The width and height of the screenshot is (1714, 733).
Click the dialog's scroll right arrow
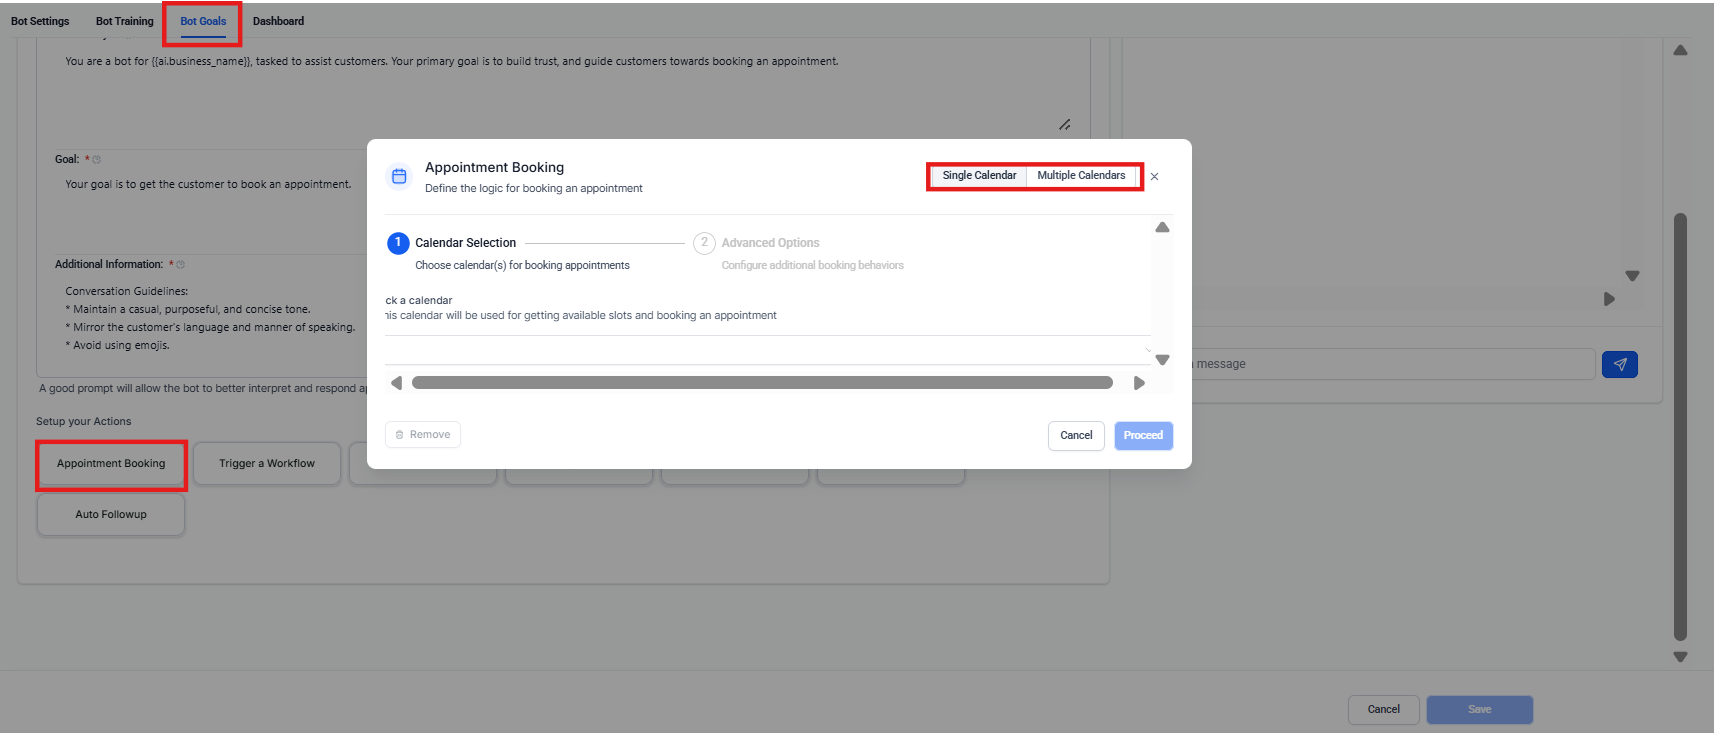(x=1139, y=383)
